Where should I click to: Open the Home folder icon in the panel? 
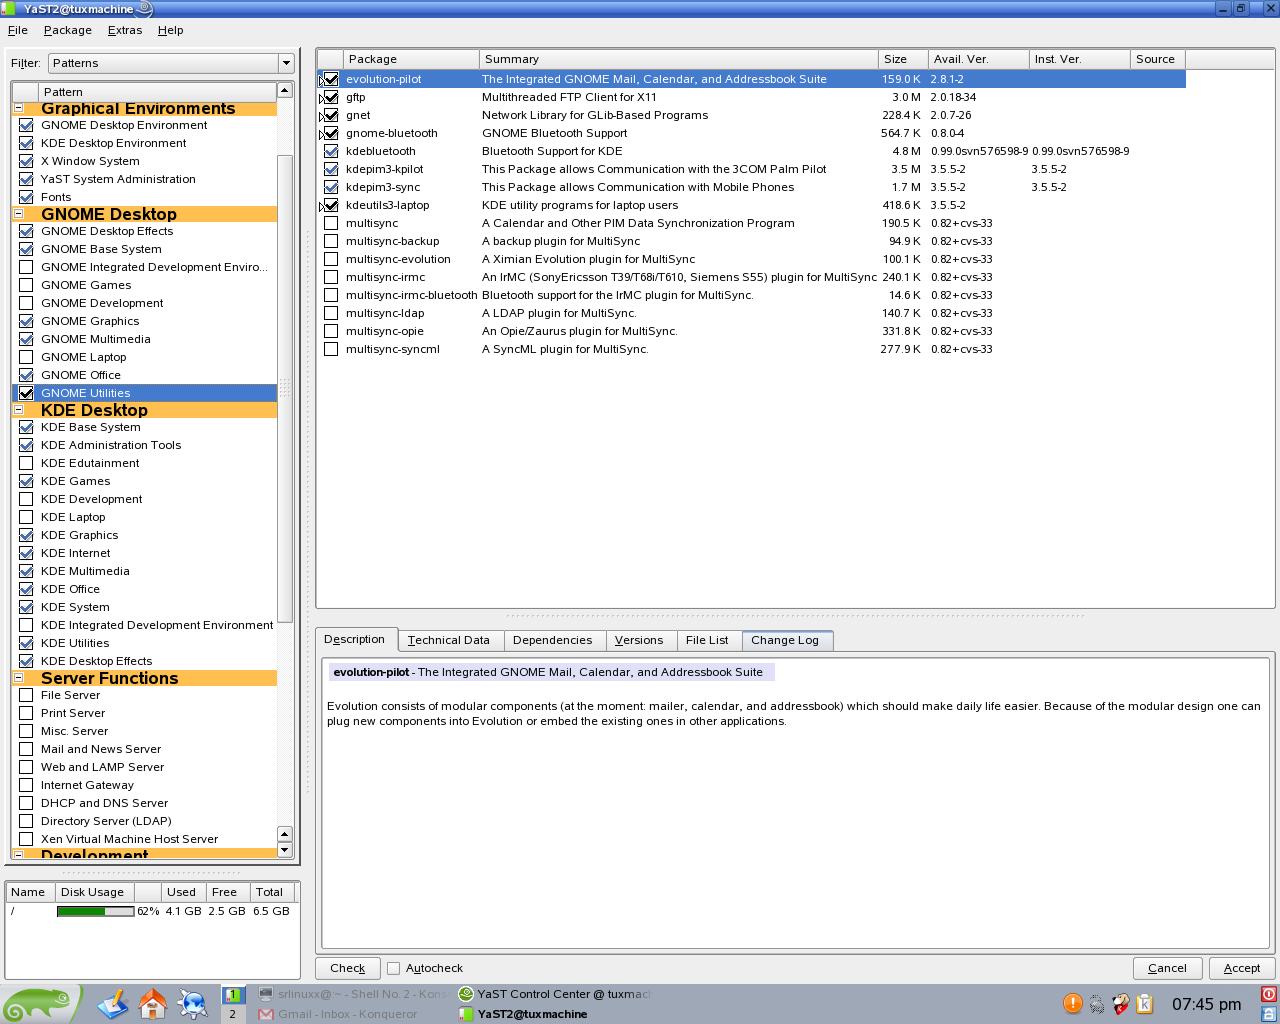click(153, 1003)
